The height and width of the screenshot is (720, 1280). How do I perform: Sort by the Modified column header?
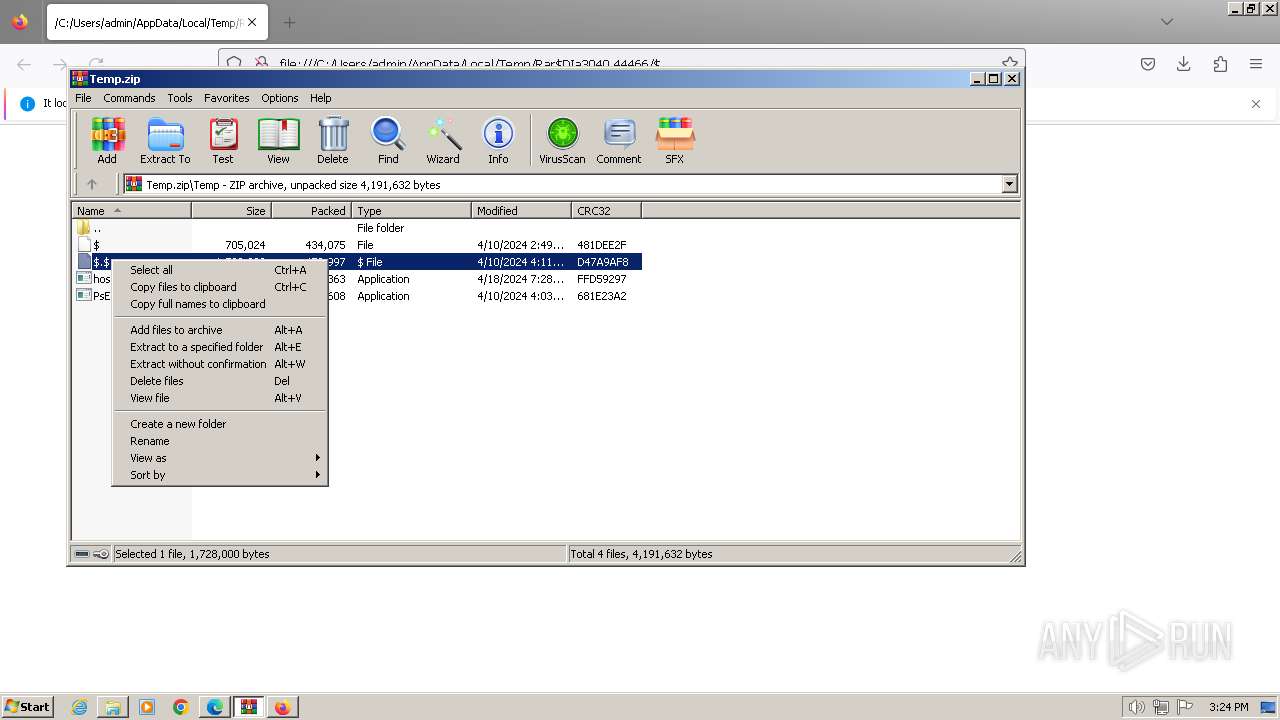(x=521, y=211)
